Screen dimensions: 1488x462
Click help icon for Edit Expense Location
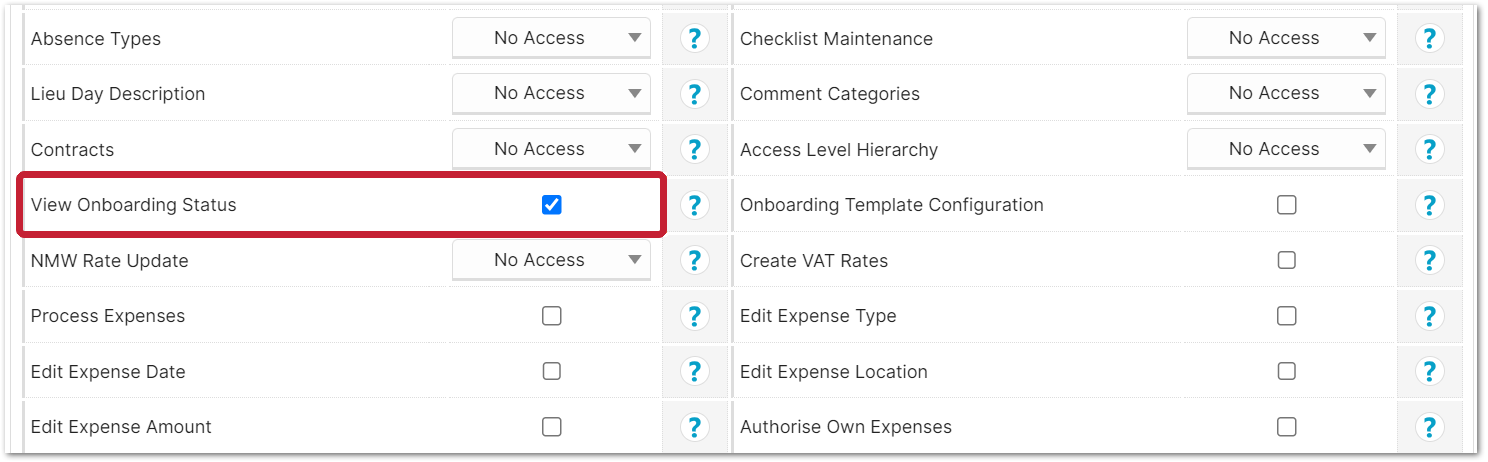pos(1429,372)
